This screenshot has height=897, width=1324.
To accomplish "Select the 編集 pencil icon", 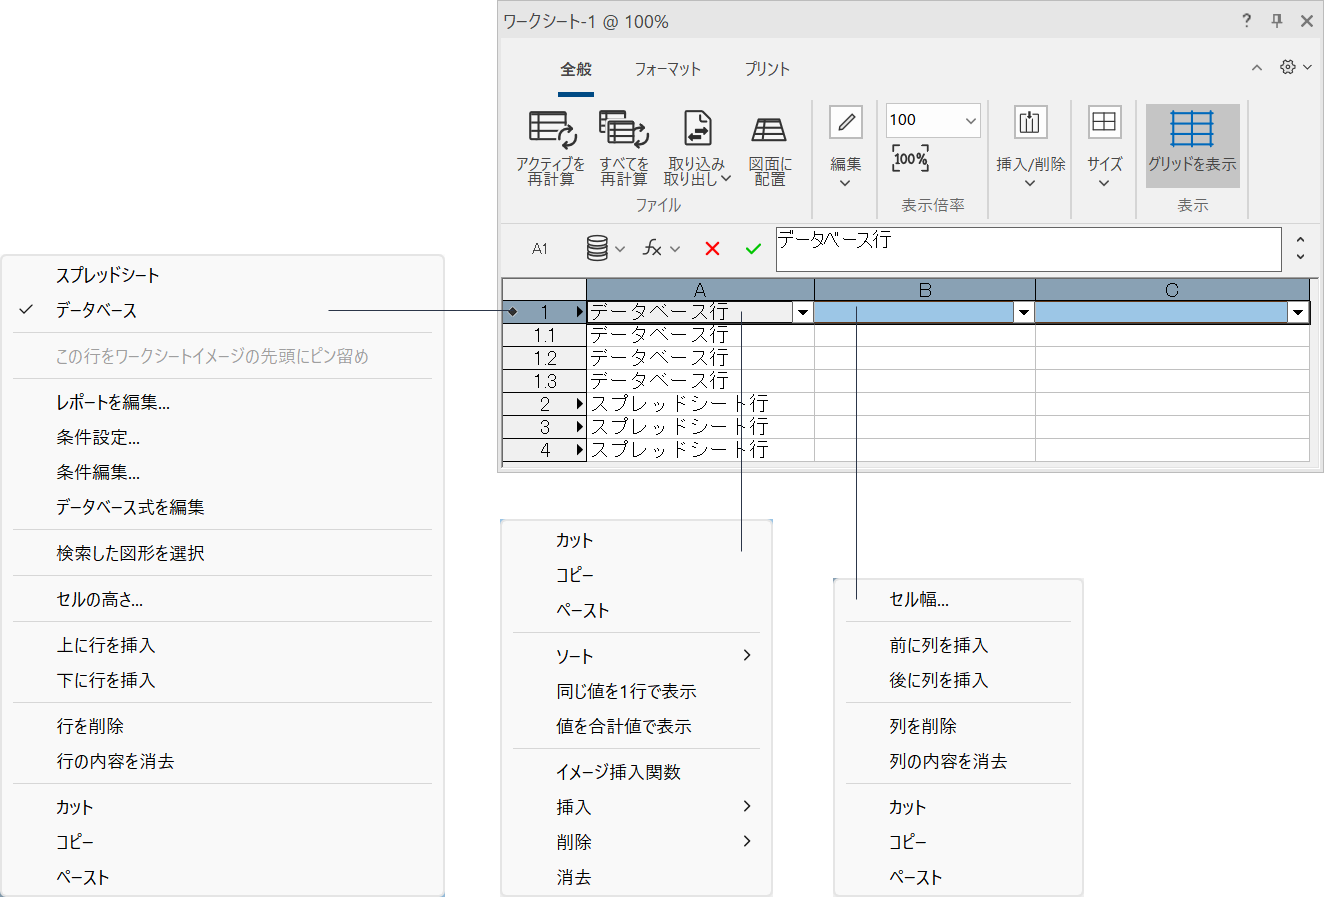I will 845,122.
